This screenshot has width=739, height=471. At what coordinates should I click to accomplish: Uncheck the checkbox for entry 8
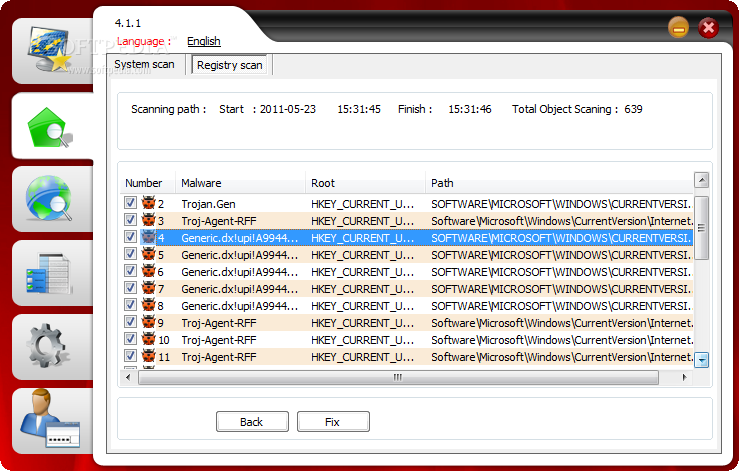130,305
